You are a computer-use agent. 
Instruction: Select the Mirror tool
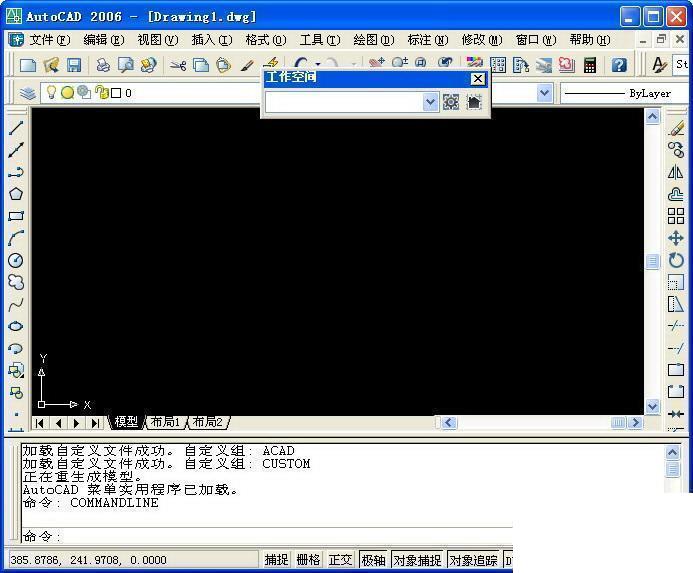[676, 172]
